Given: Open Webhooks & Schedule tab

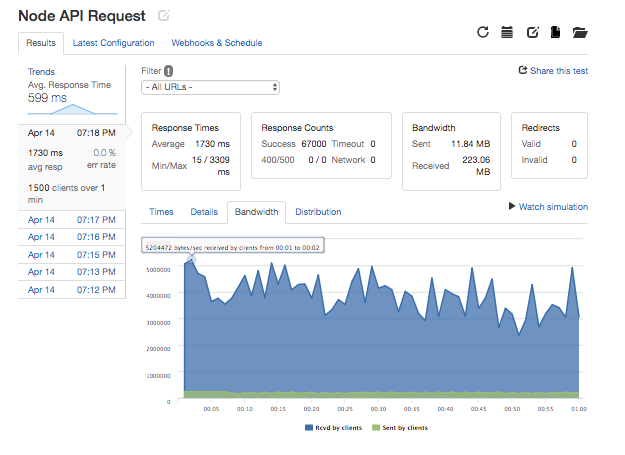Looking at the screenshot, I should (x=217, y=43).
